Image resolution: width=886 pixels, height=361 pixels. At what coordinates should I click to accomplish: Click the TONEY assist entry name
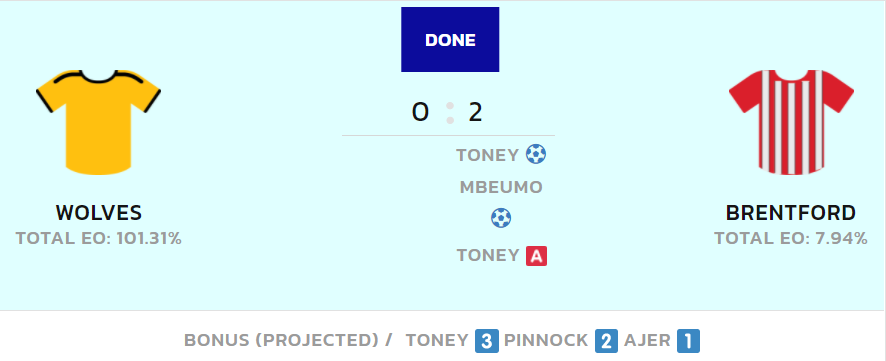pyautogui.click(x=488, y=256)
